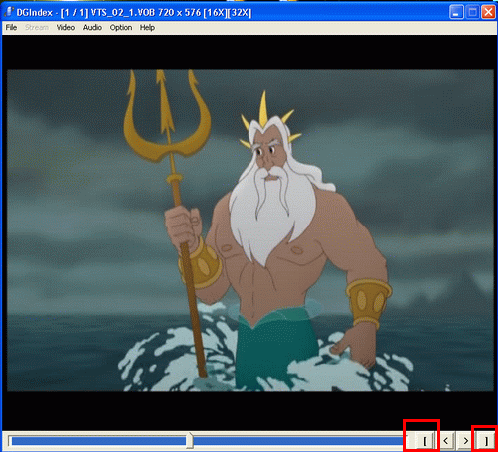Close the DGIndex window
Image resolution: width=498 pixels, height=452 pixels.
click(488, 12)
